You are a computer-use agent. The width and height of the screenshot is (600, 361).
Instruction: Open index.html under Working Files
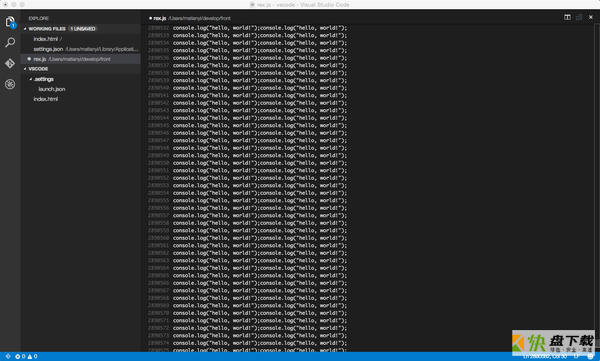pos(81,39)
